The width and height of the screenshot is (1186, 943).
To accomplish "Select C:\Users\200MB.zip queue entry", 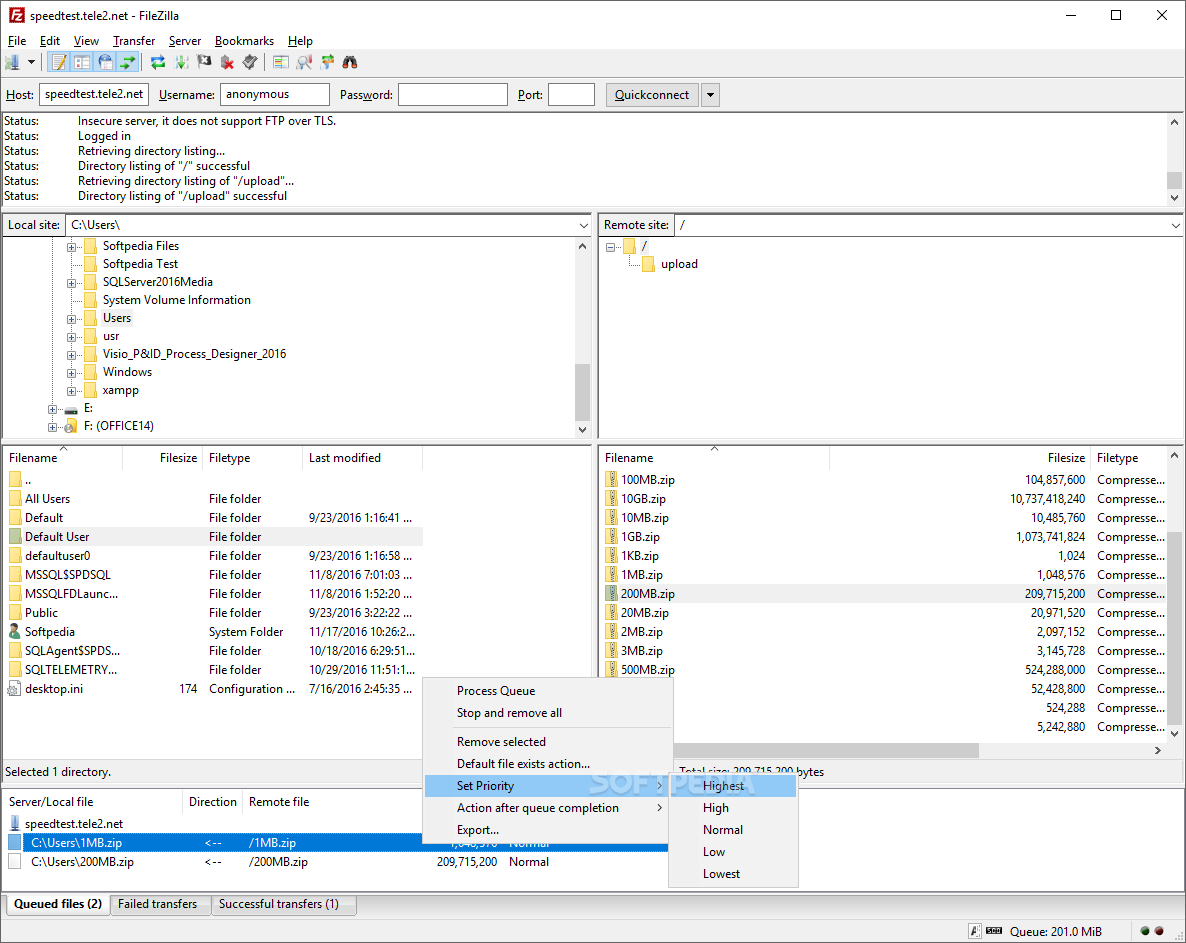I will (x=337, y=861).
